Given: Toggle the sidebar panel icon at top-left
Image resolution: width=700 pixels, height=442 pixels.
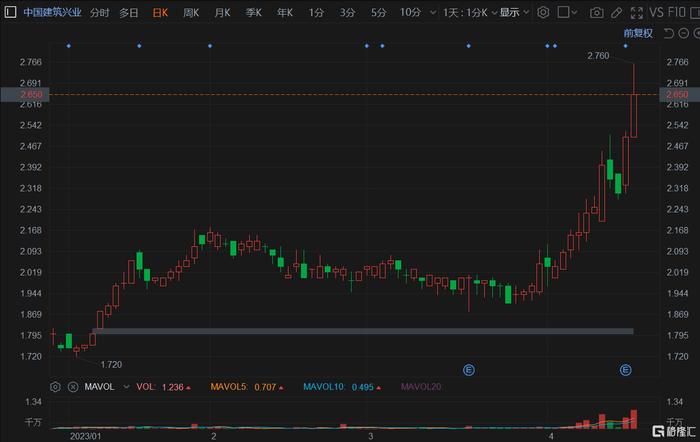Looking at the screenshot, I should coord(10,12).
